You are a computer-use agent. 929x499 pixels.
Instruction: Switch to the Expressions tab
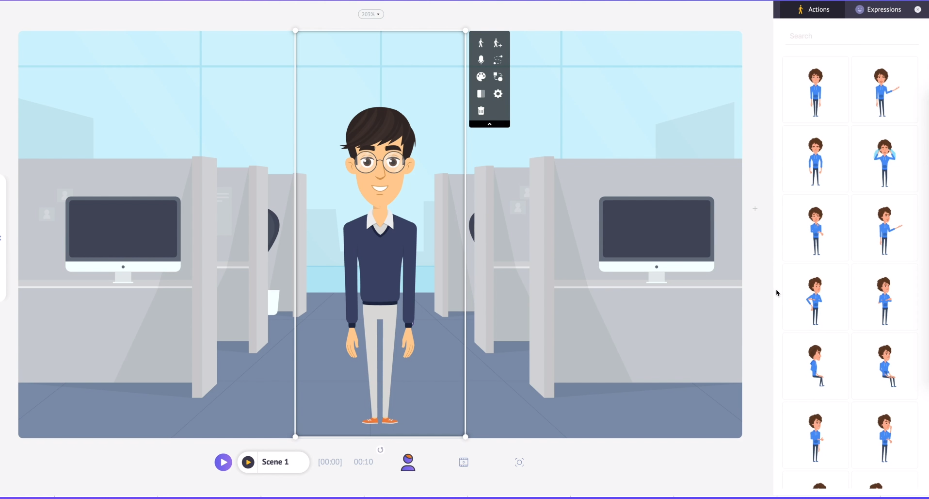(x=878, y=9)
